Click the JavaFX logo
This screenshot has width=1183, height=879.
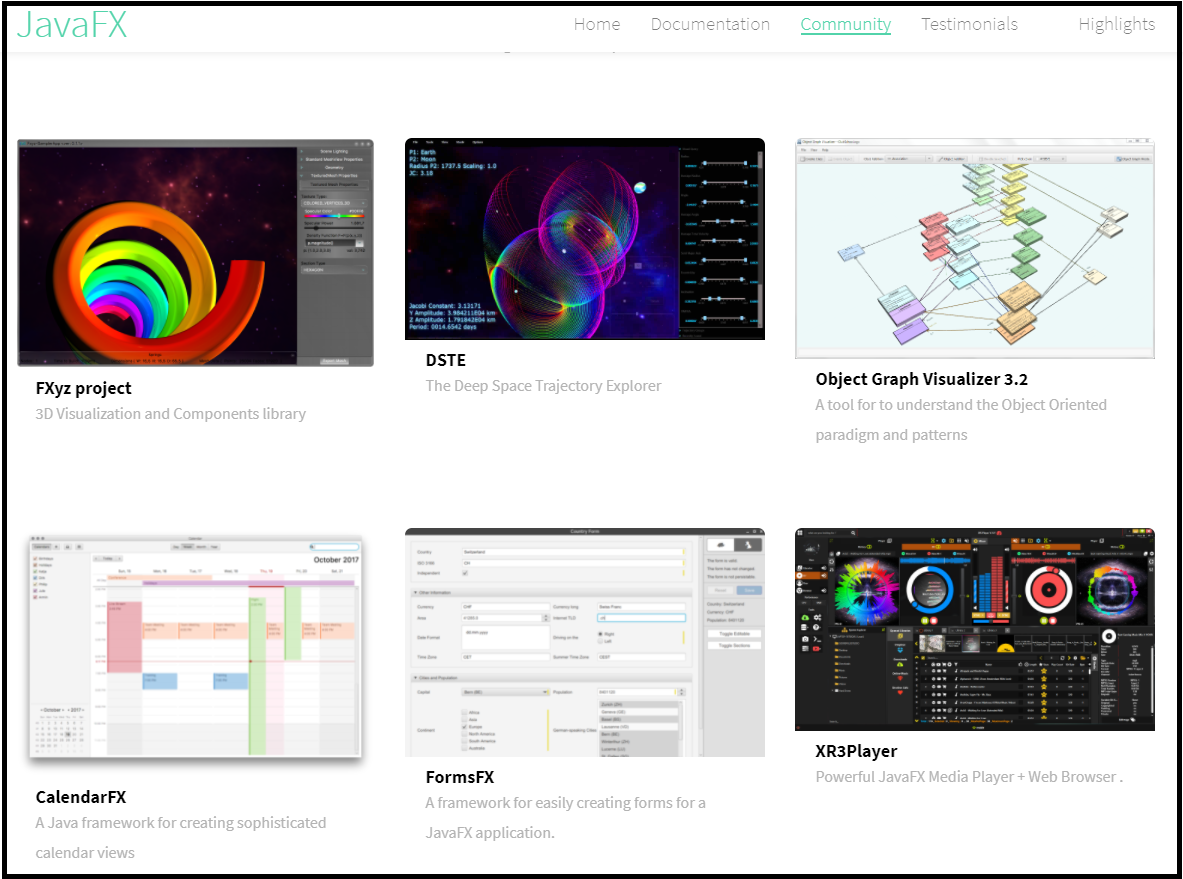click(x=72, y=24)
